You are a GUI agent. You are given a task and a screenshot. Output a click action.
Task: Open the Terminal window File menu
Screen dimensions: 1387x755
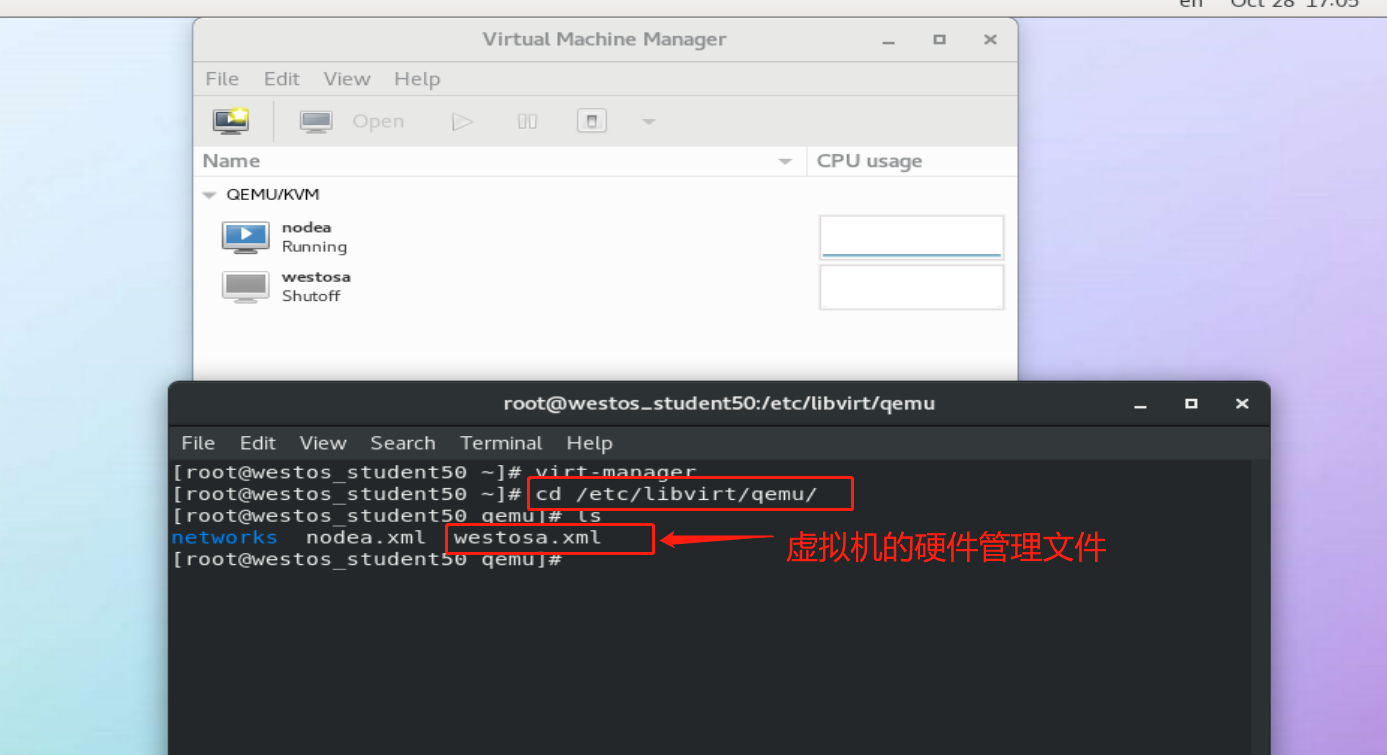tap(198, 443)
